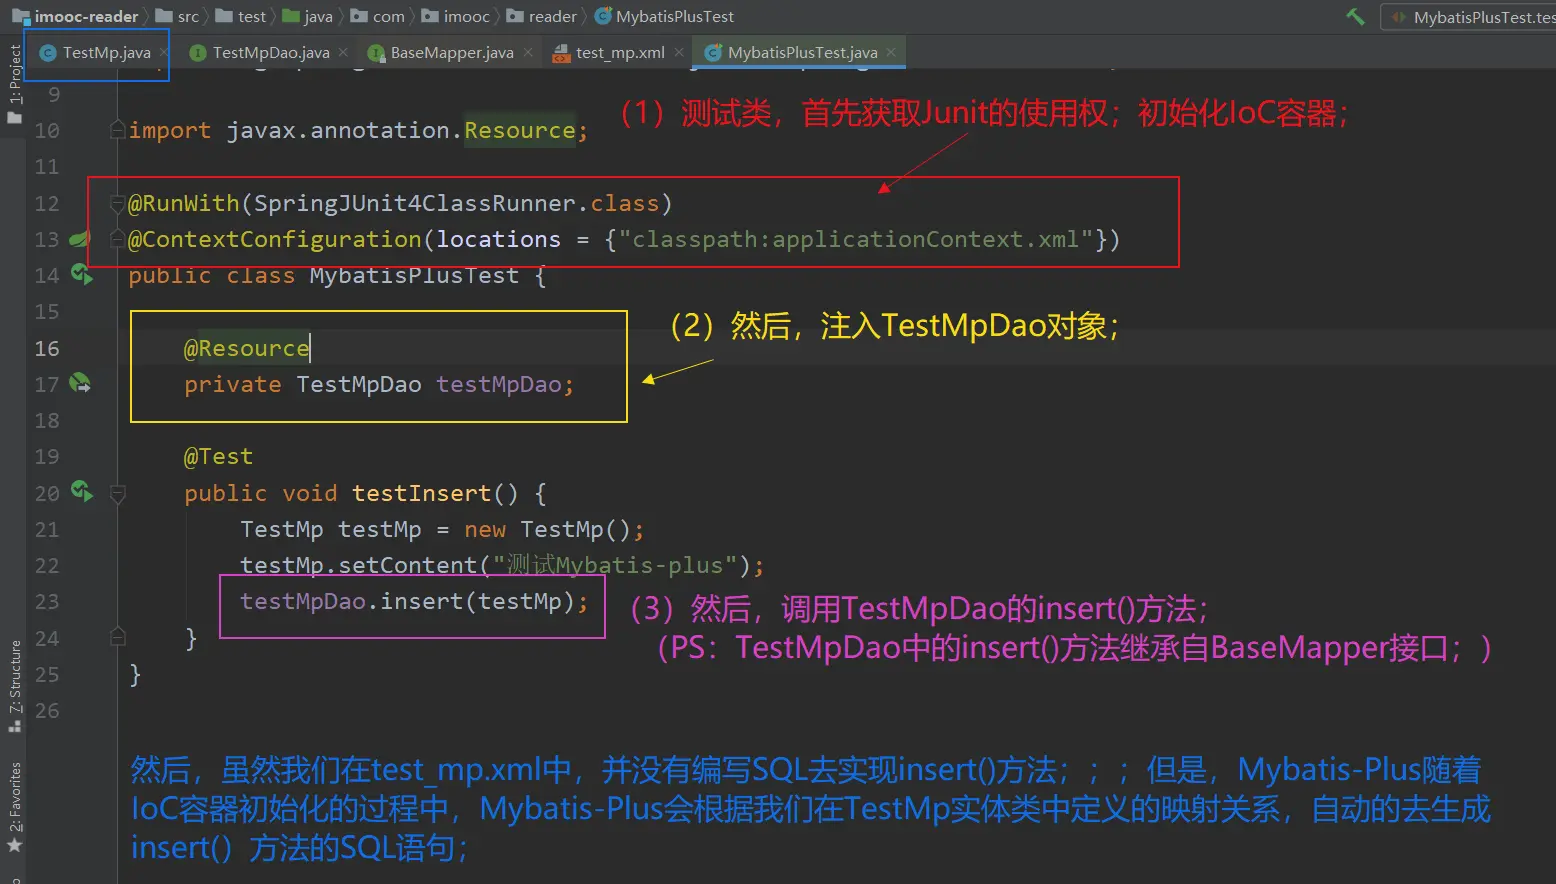Click the Spring bean leaf gutter icon
The height and width of the screenshot is (884, 1556).
coord(79,239)
